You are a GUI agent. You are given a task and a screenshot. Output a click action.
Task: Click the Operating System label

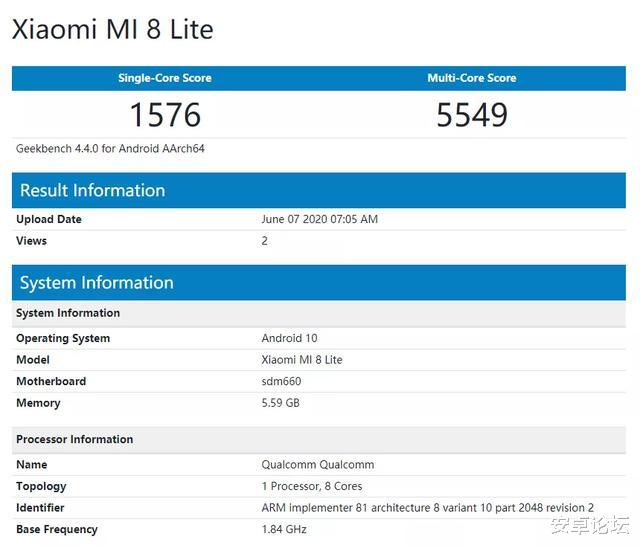[x=63, y=338]
